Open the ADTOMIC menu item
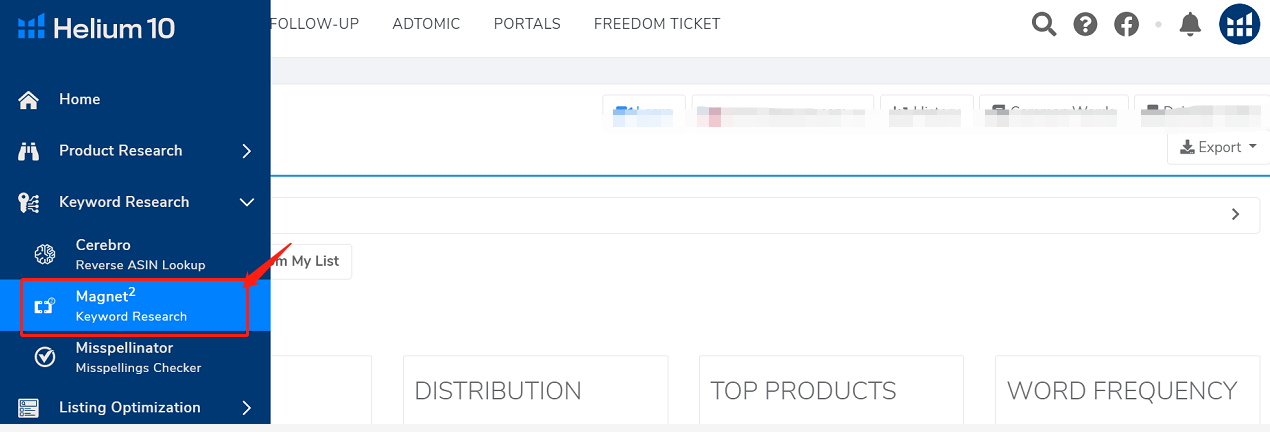1270x432 pixels. pos(426,24)
